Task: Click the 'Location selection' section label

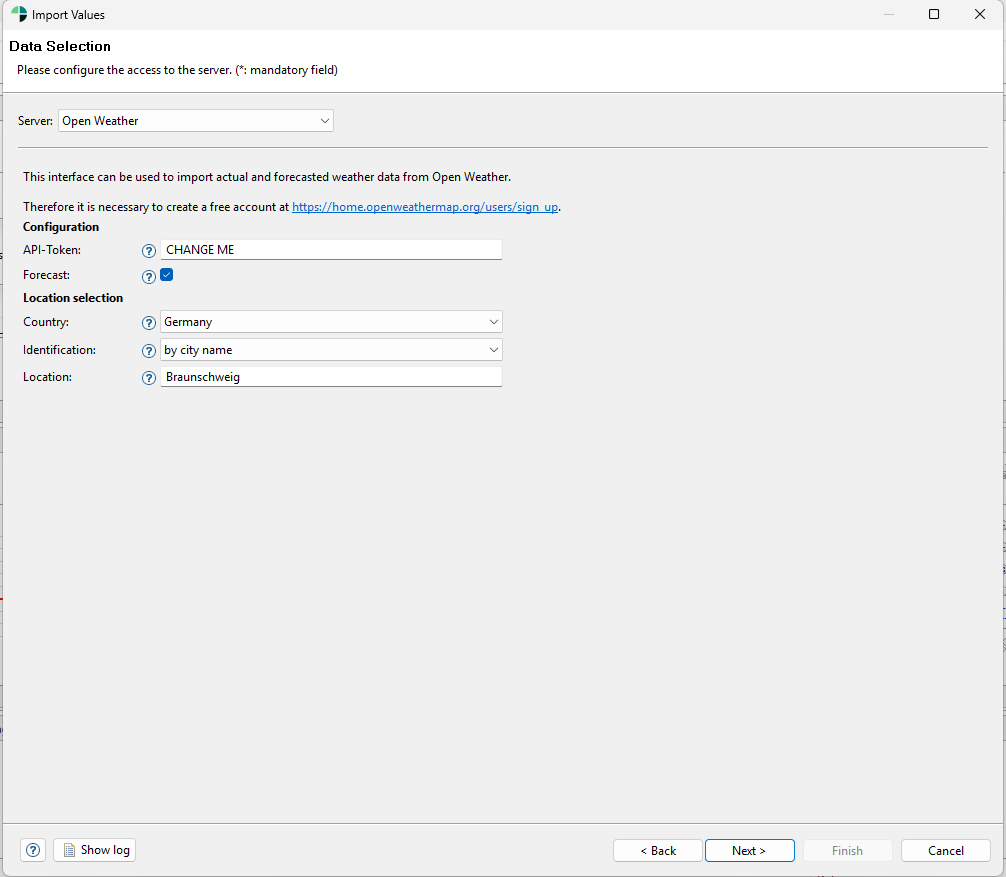Action: pos(73,298)
